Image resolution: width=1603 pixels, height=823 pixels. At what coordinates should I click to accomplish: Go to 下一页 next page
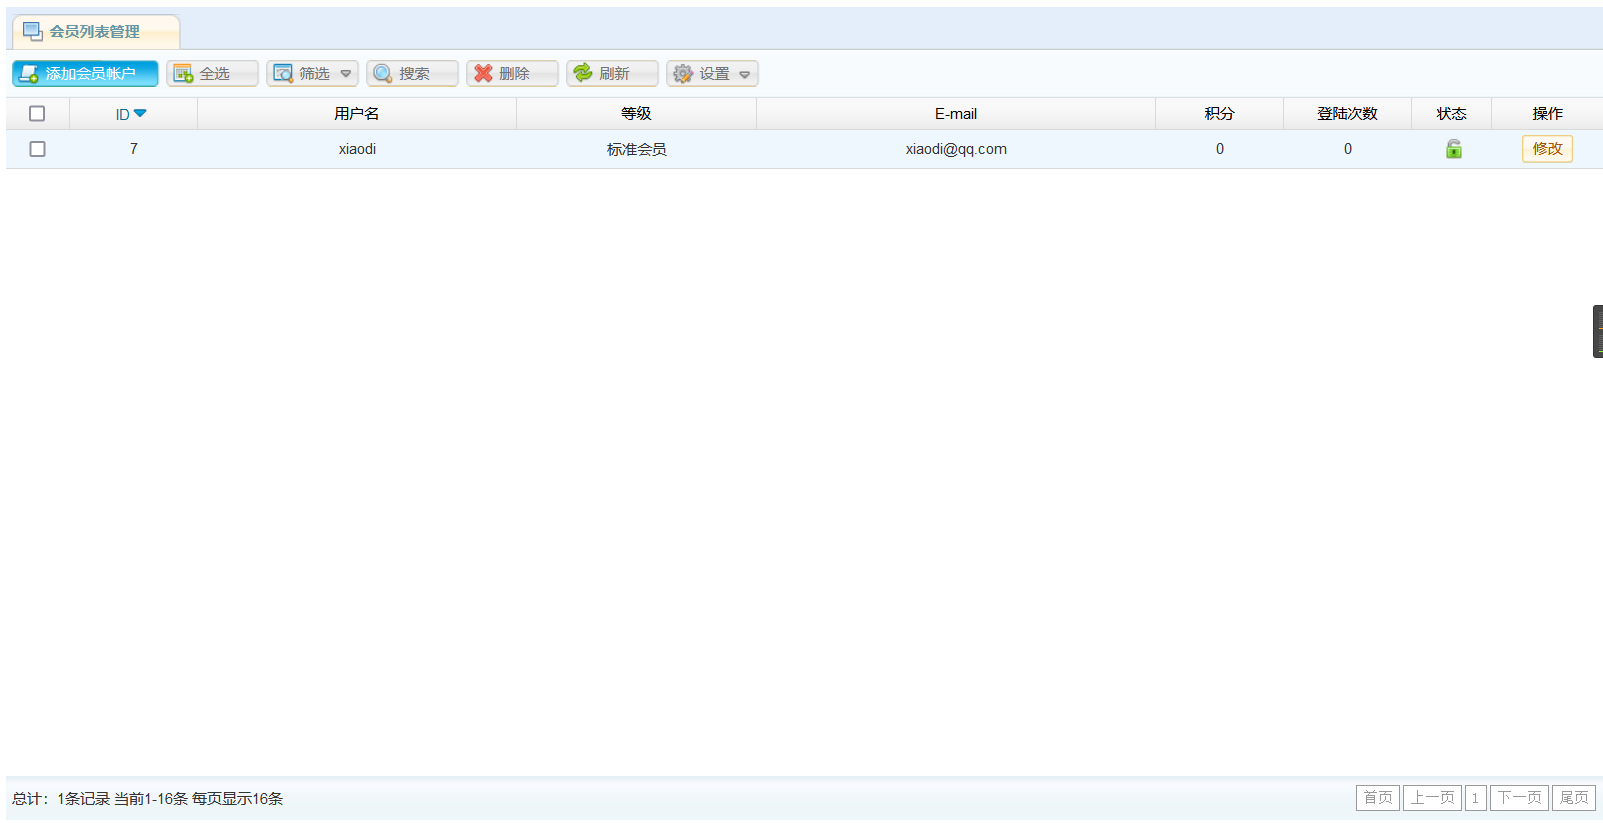coord(1519,798)
